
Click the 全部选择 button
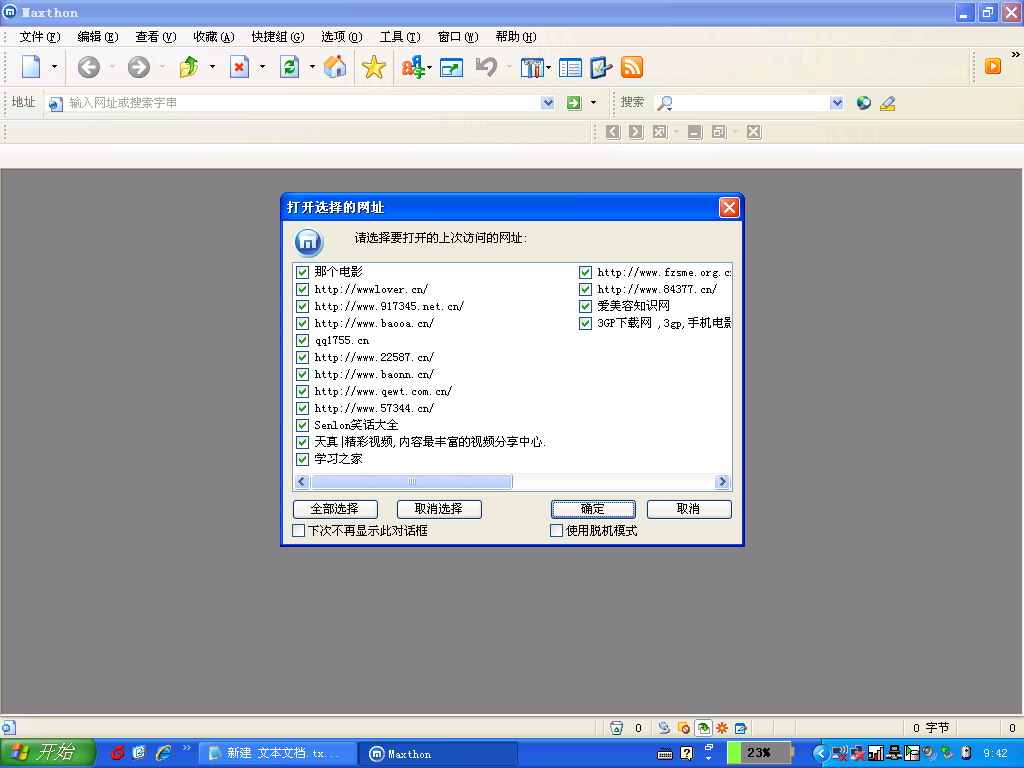335,509
